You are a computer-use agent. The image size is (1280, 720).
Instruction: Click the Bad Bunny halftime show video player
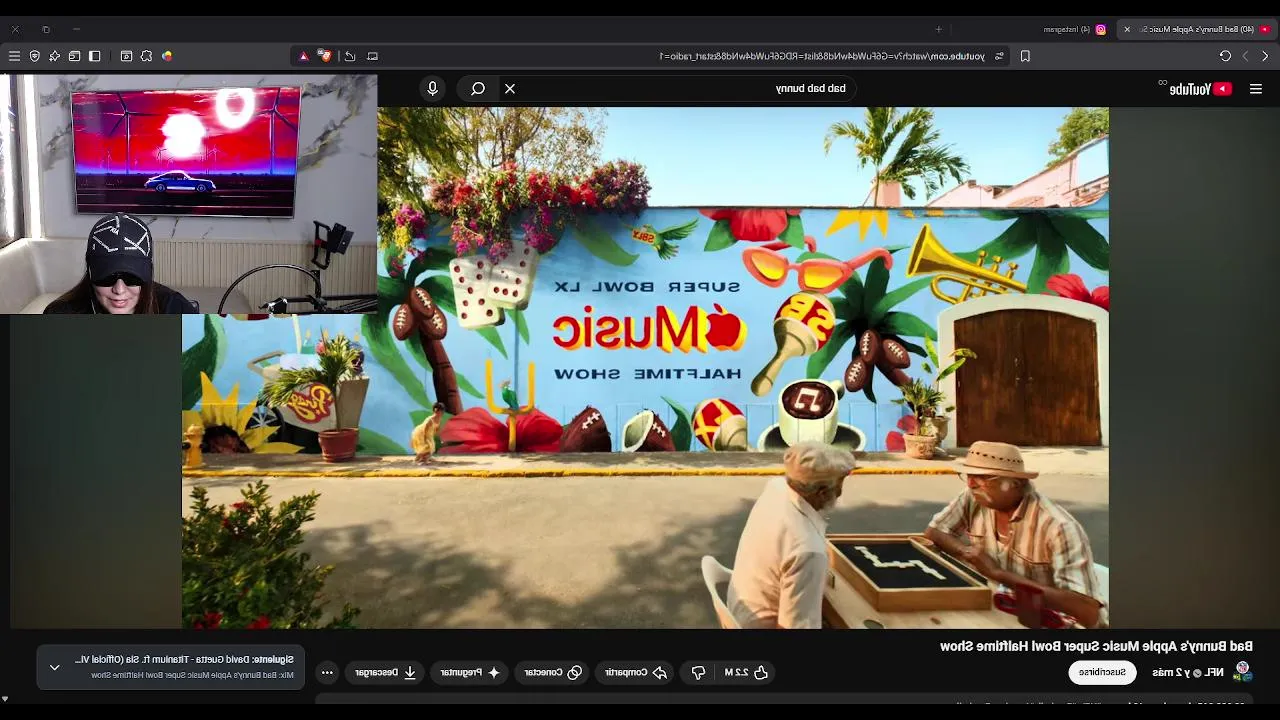coord(645,368)
